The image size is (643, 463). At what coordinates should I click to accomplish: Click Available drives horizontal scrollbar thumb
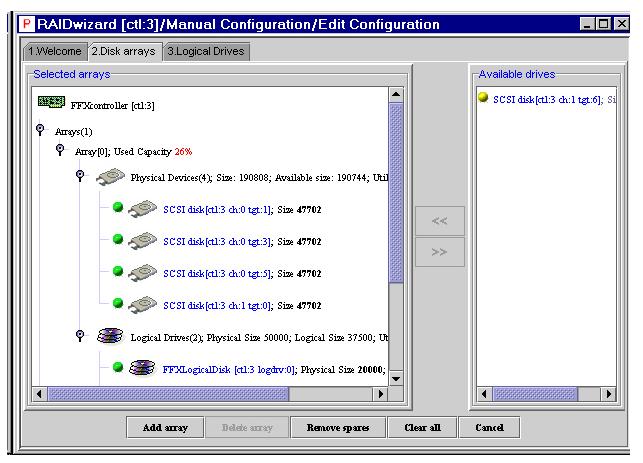pyautogui.click(x=535, y=394)
